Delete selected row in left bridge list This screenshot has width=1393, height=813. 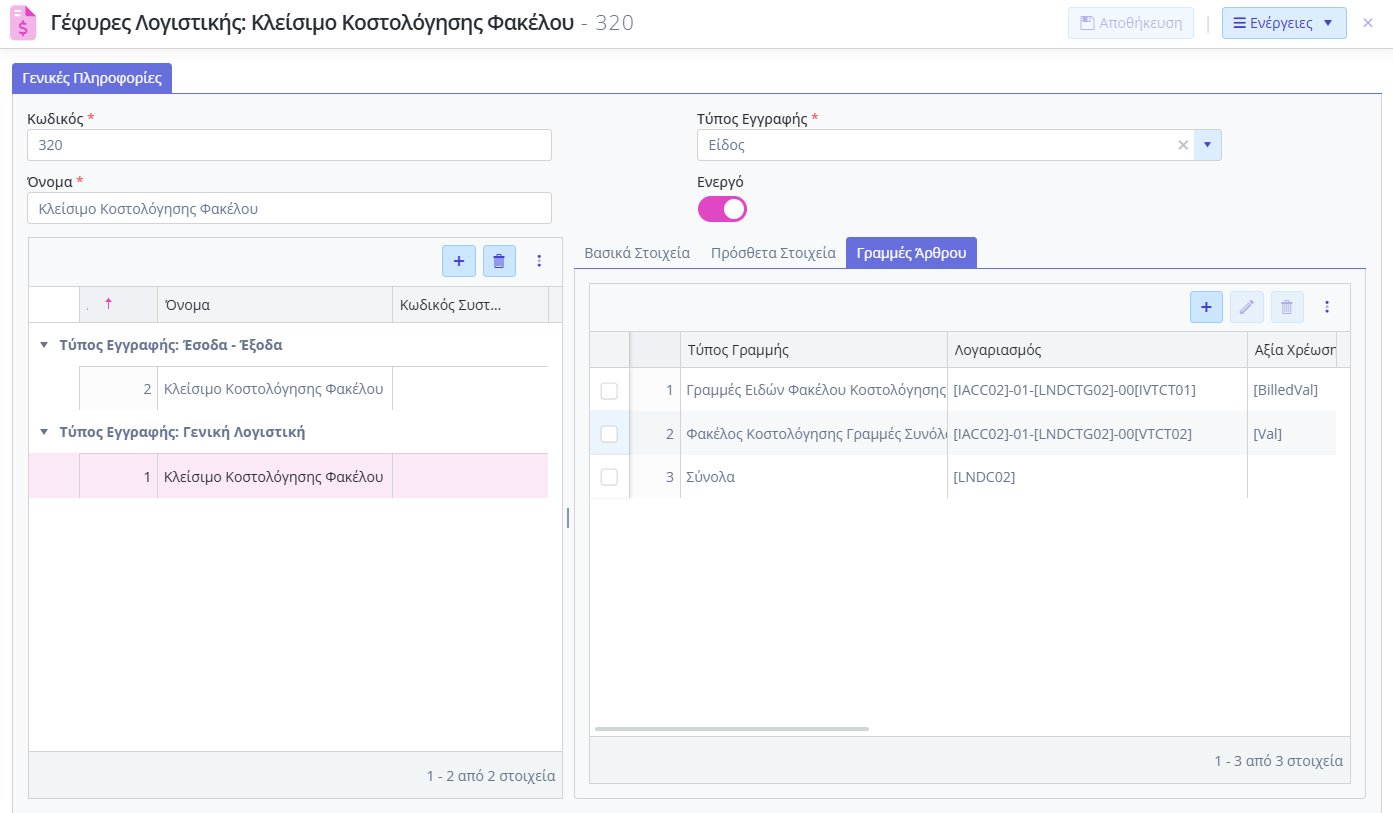[499, 261]
